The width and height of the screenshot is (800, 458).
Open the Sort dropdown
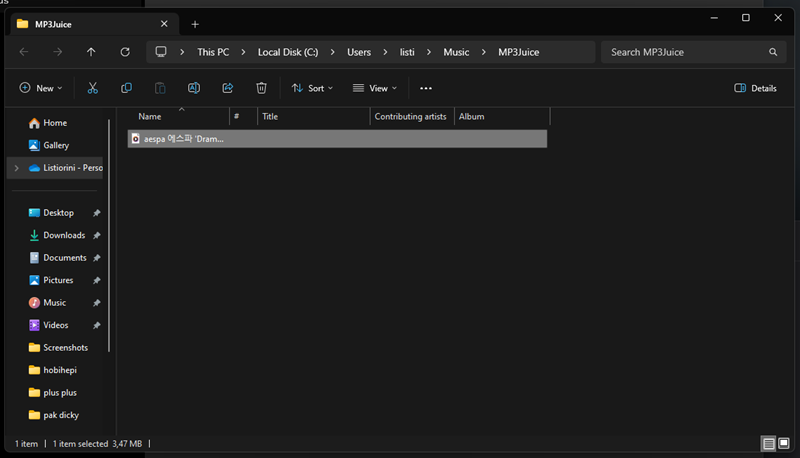pos(312,88)
